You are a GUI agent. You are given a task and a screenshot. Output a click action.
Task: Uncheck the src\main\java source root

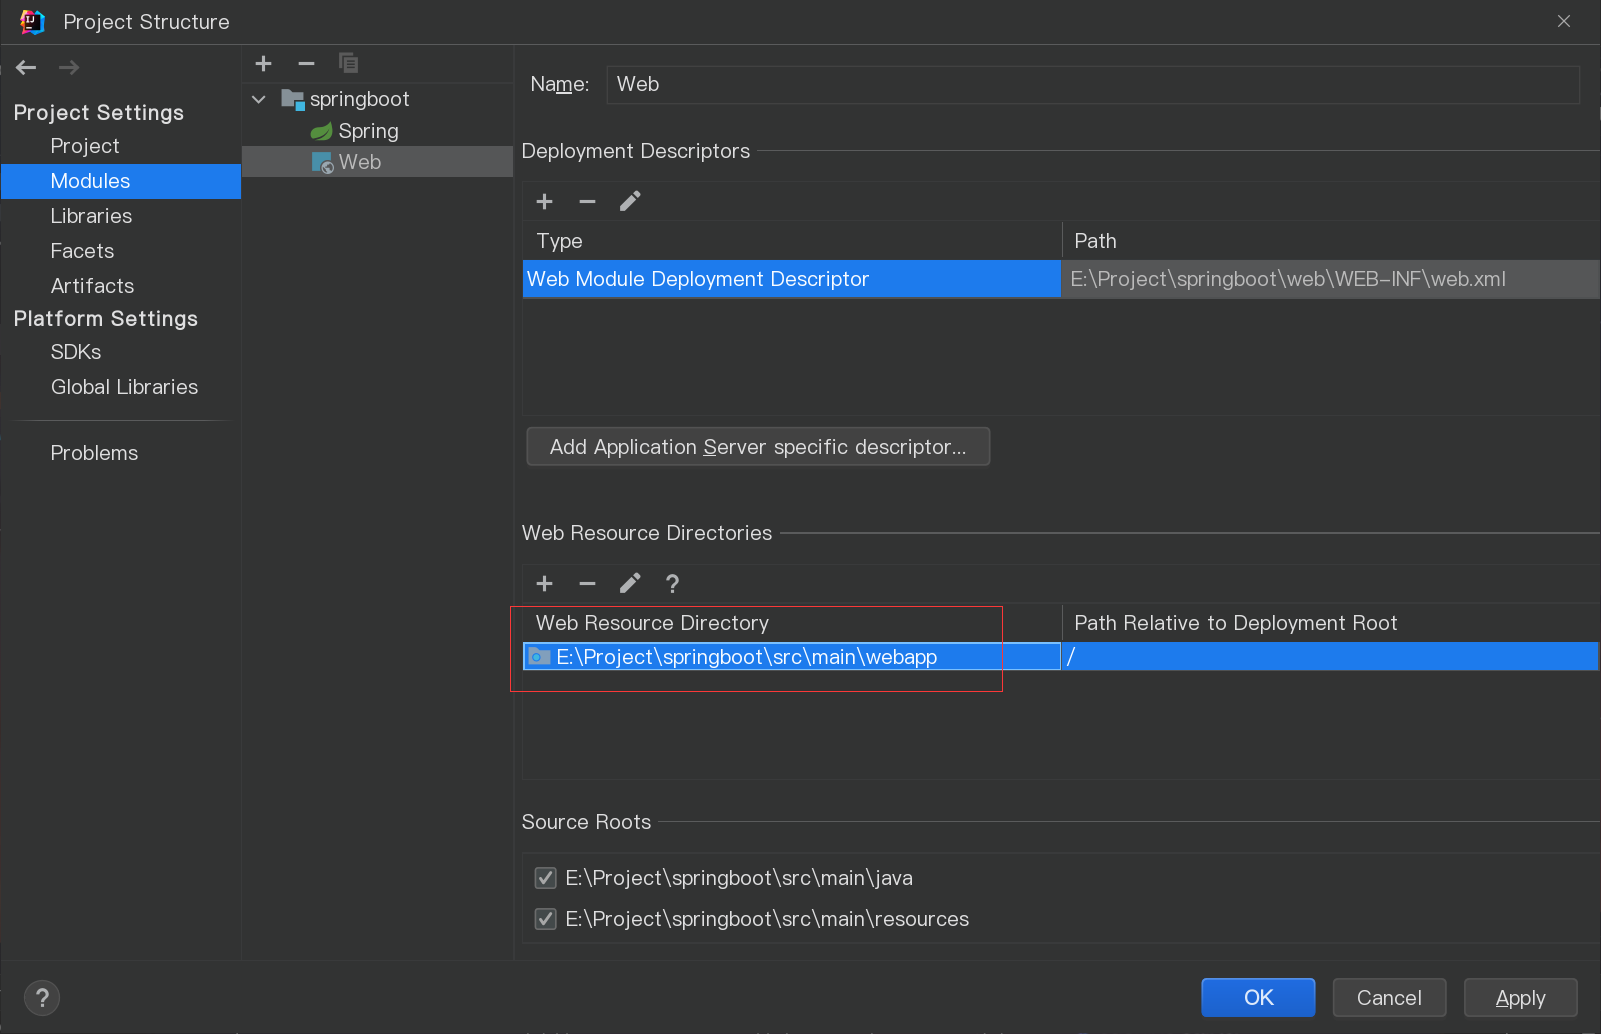pyautogui.click(x=546, y=878)
